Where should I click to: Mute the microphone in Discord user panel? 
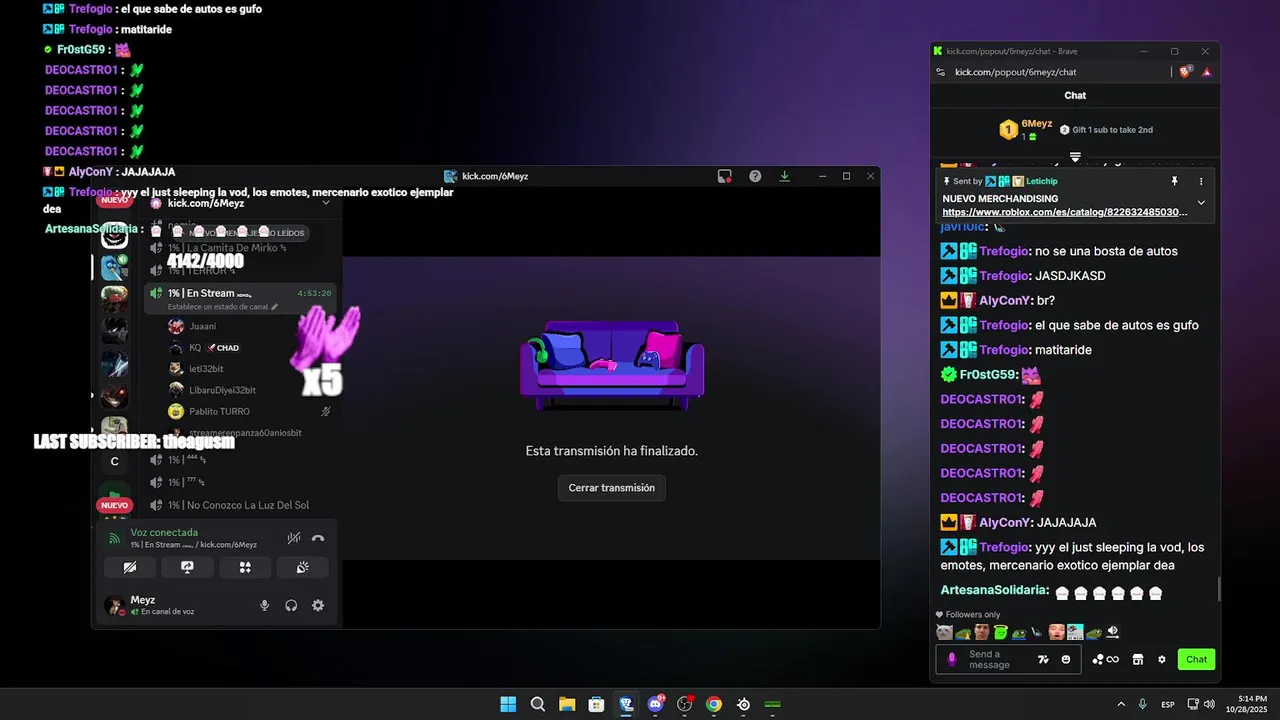point(264,605)
